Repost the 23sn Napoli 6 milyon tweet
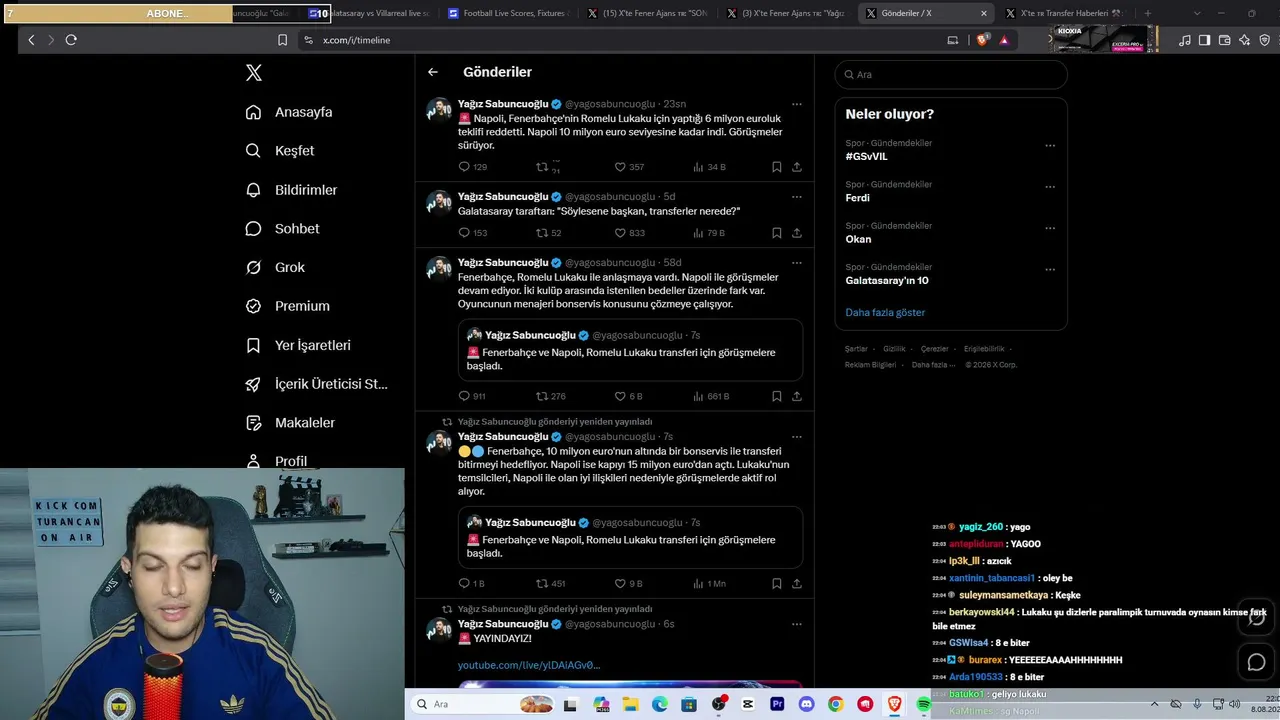 (x=542, y=167)
